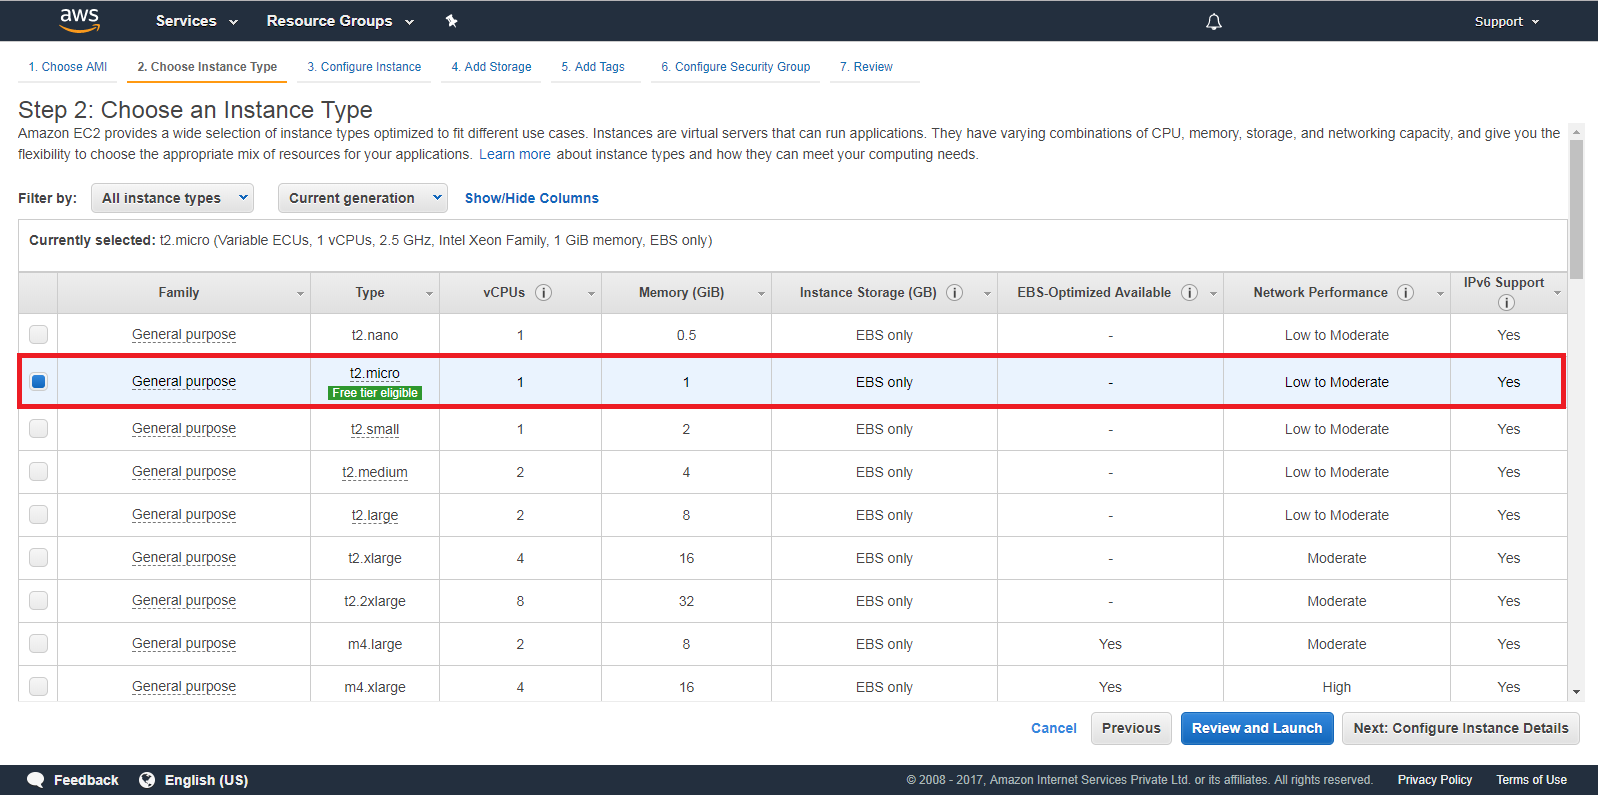This screenshot has height=795, width=1598.
Task: Click General purpose in the m4.xlarge row
Action: click(184, 687)
